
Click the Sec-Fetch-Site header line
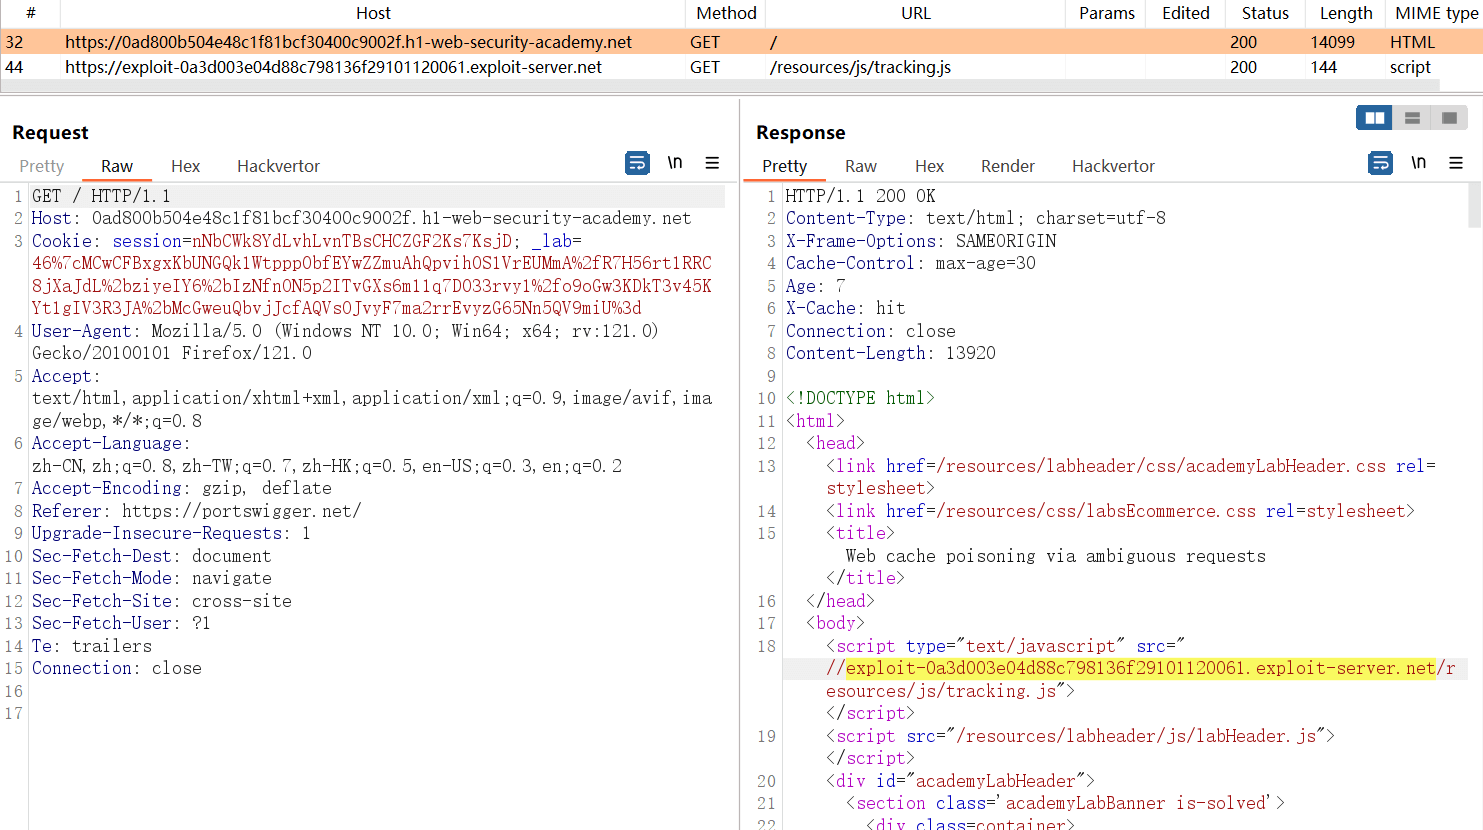pyautogui.click(x=162, y=601)
